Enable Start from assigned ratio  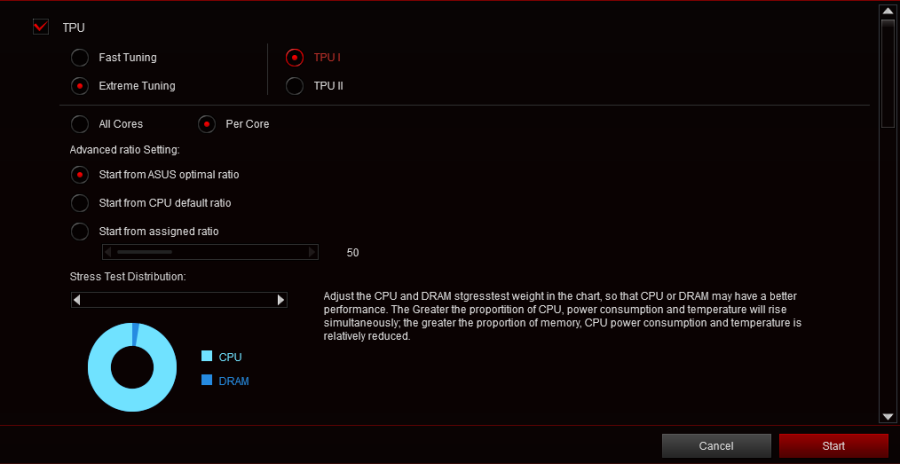(80, 231)
